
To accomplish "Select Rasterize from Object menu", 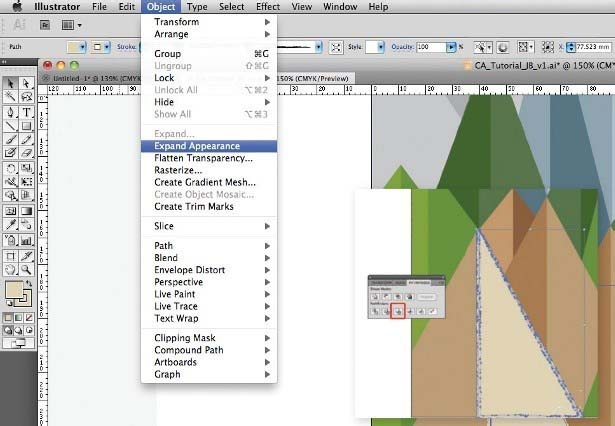I will (209, 170).
